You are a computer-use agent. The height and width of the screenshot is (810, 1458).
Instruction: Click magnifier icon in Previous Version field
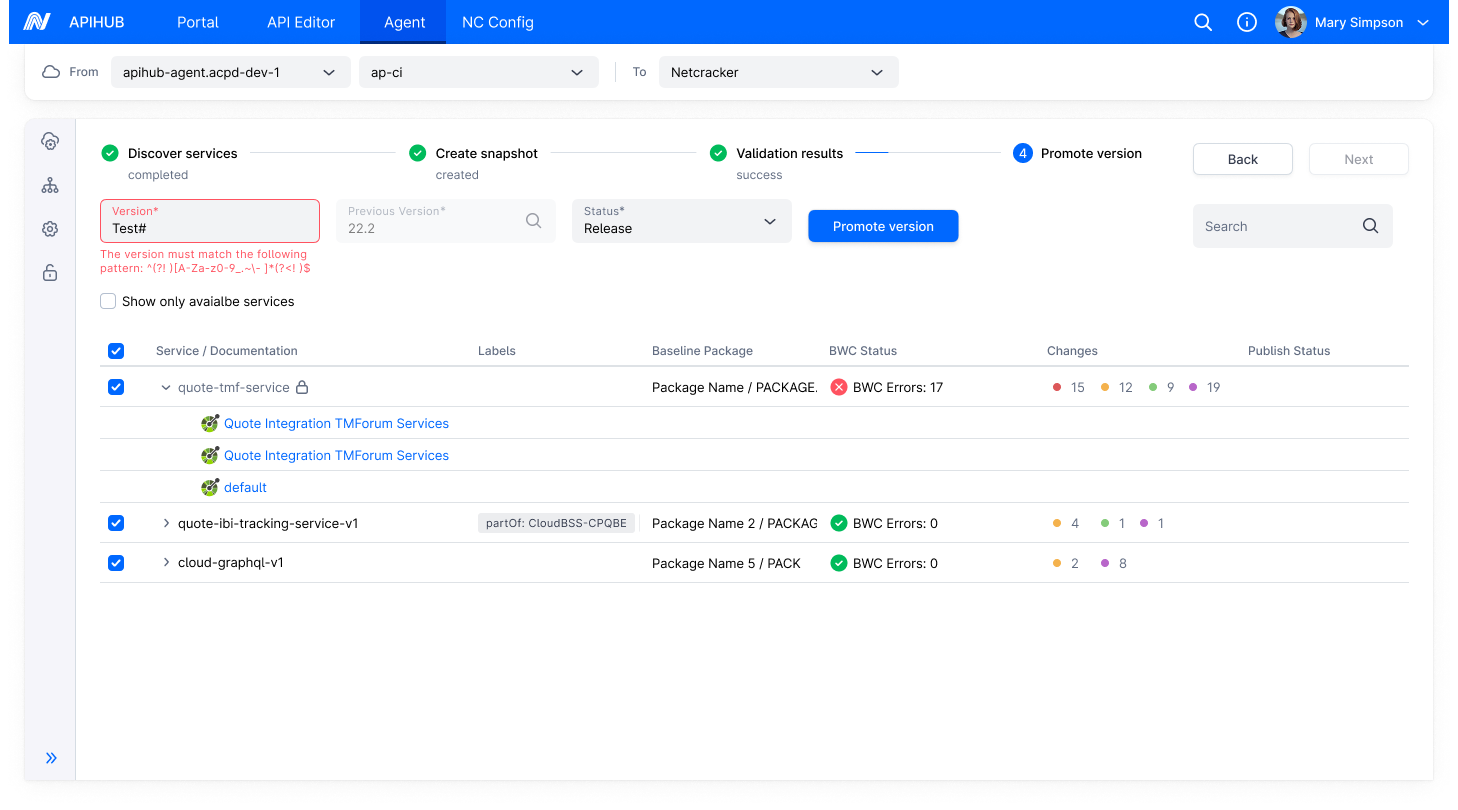click(534, 221)
